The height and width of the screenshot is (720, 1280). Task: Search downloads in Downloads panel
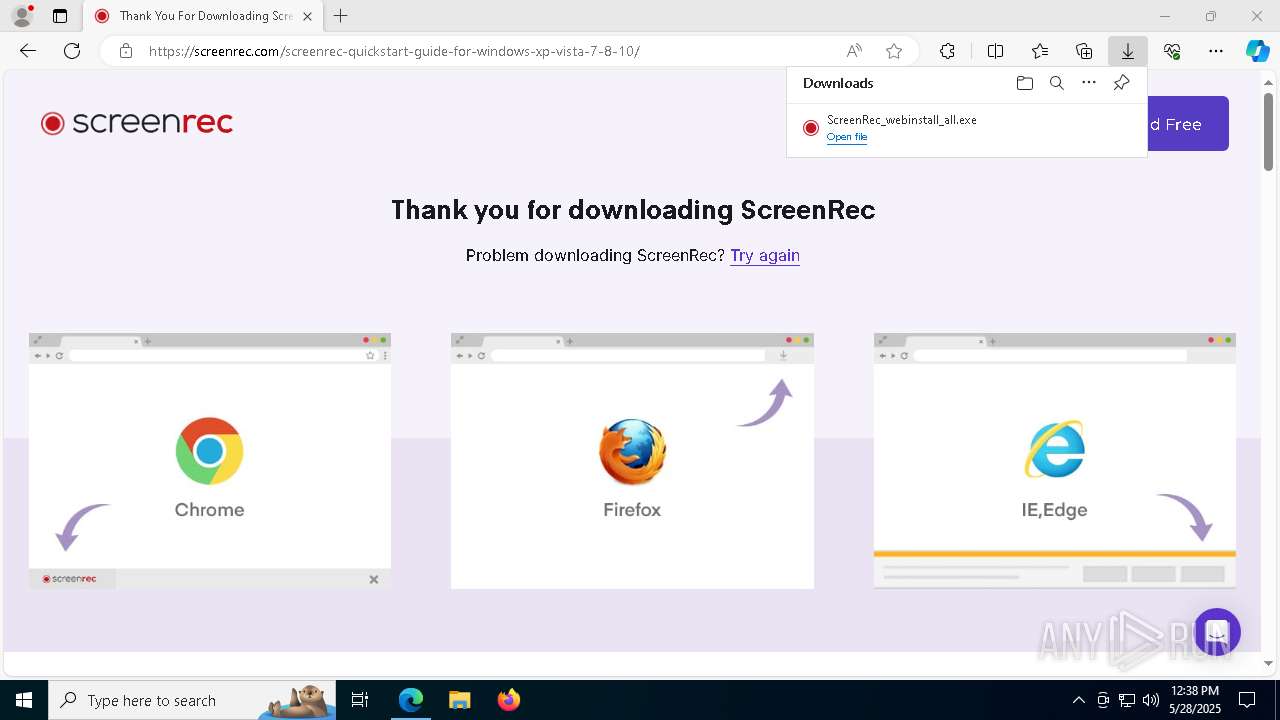point(1056,83)
